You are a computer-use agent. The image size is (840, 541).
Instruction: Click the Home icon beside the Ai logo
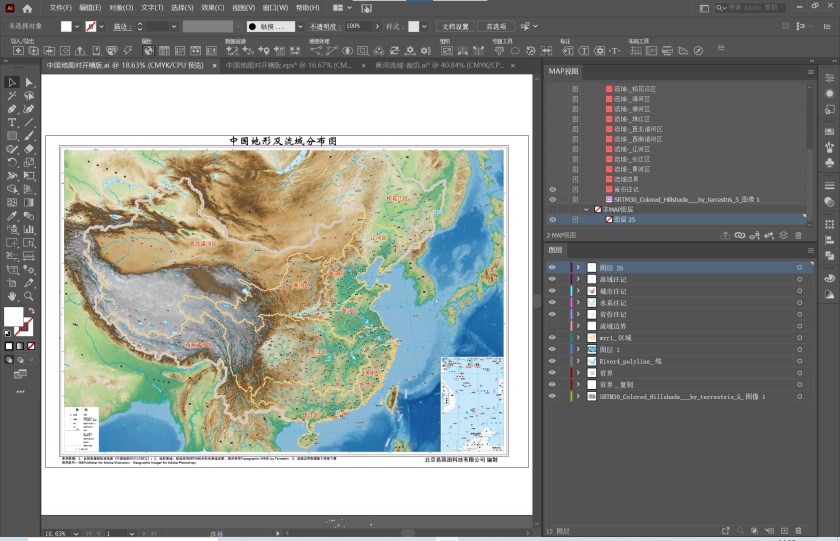pos(27,8)
